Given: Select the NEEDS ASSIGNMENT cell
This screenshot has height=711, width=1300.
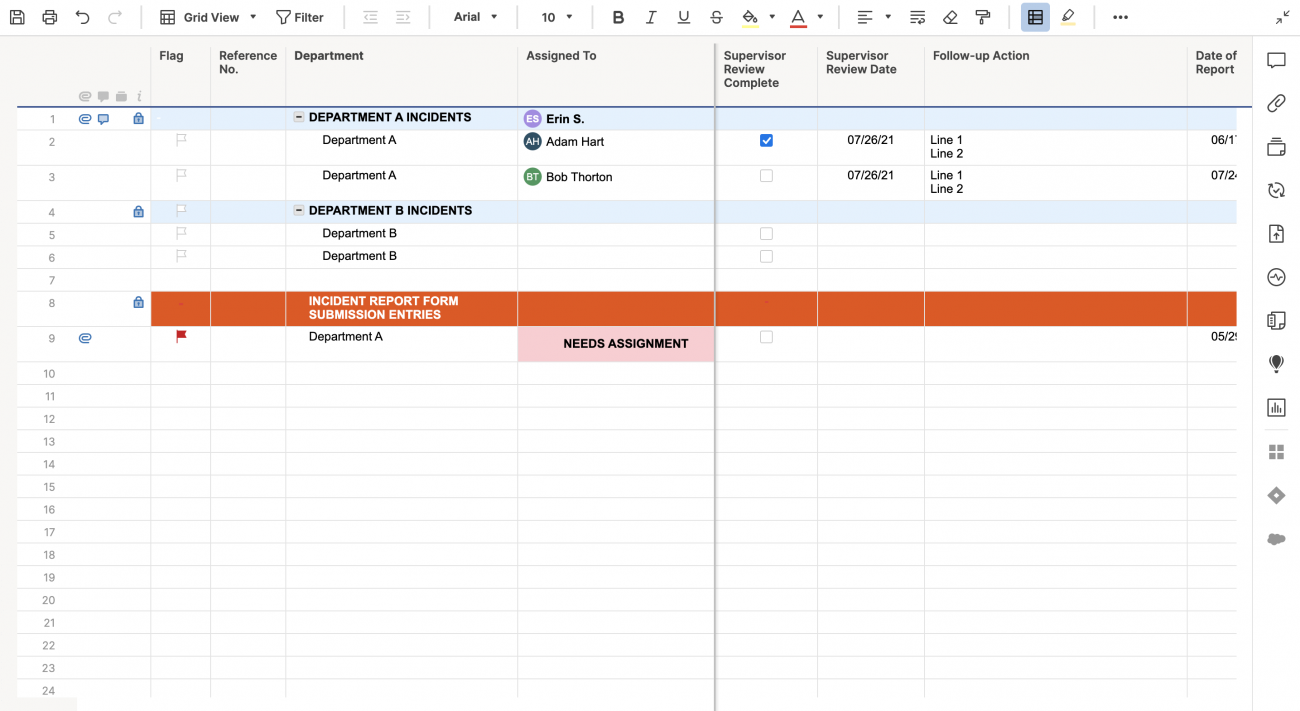Looking at the screenshot, I should pyautogui.click(x=615, y=343).
